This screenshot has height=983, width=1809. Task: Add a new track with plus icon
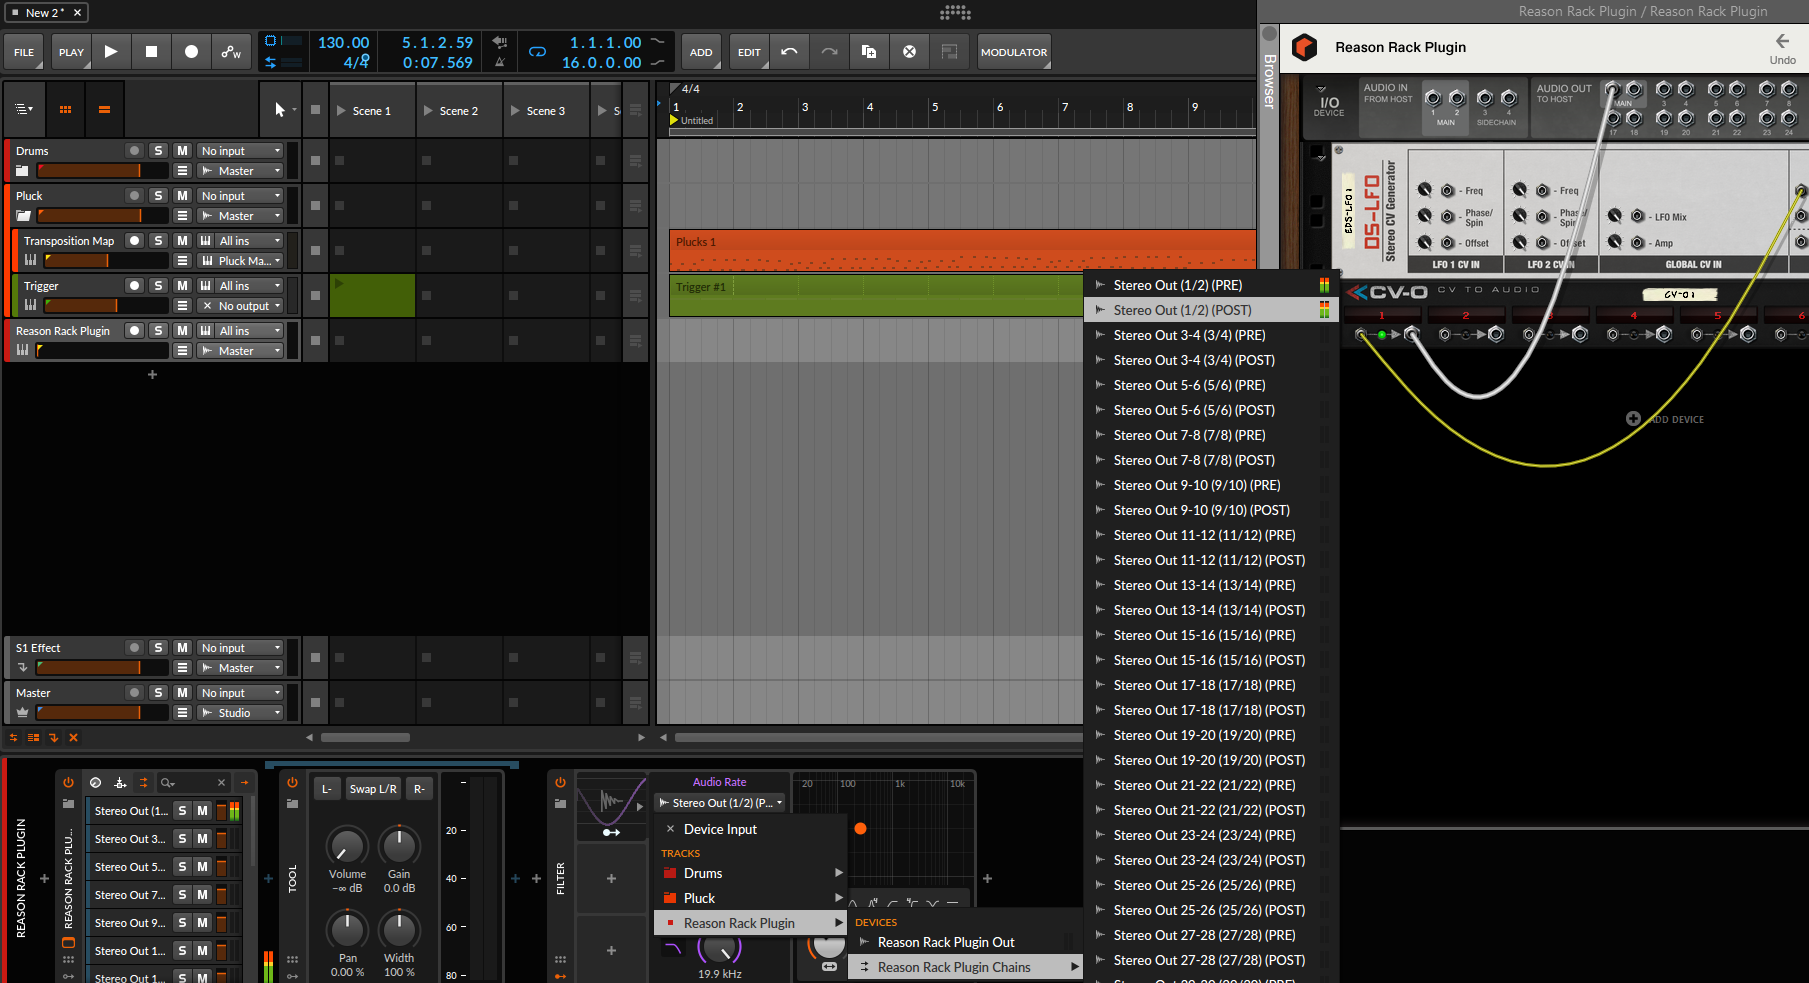pos(152,375)
